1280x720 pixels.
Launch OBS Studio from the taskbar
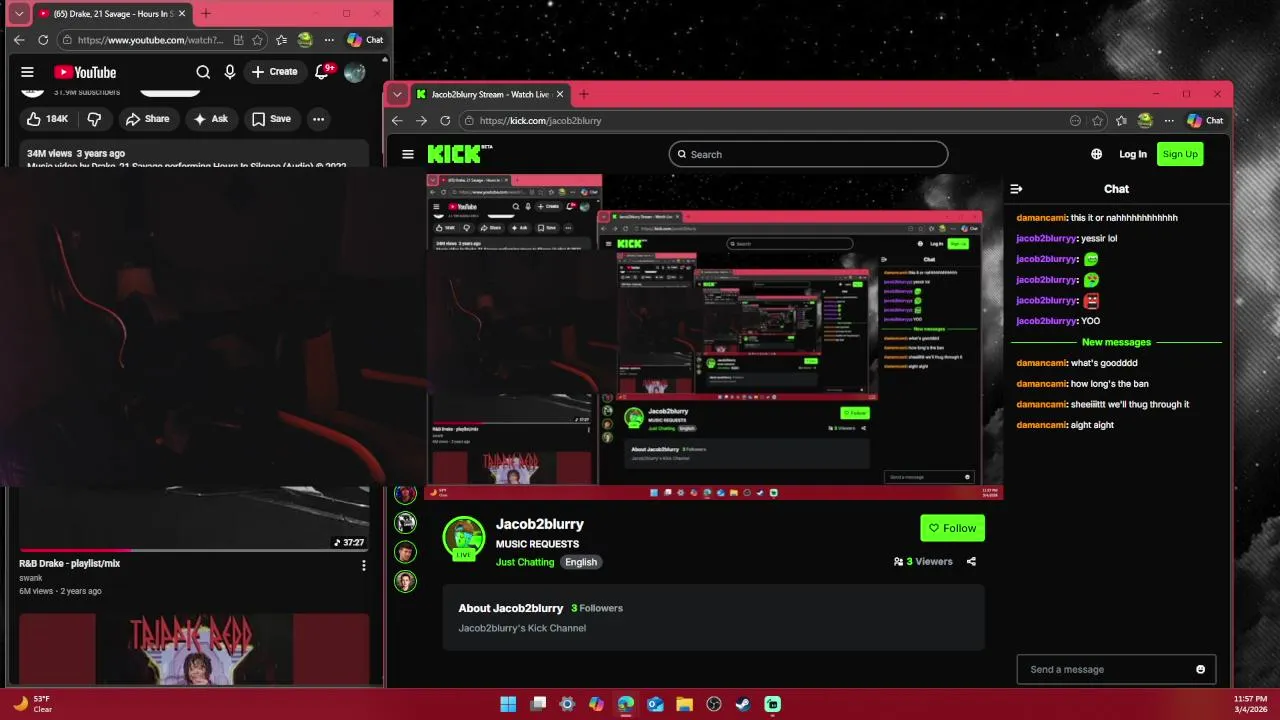[x=714, y=704]
